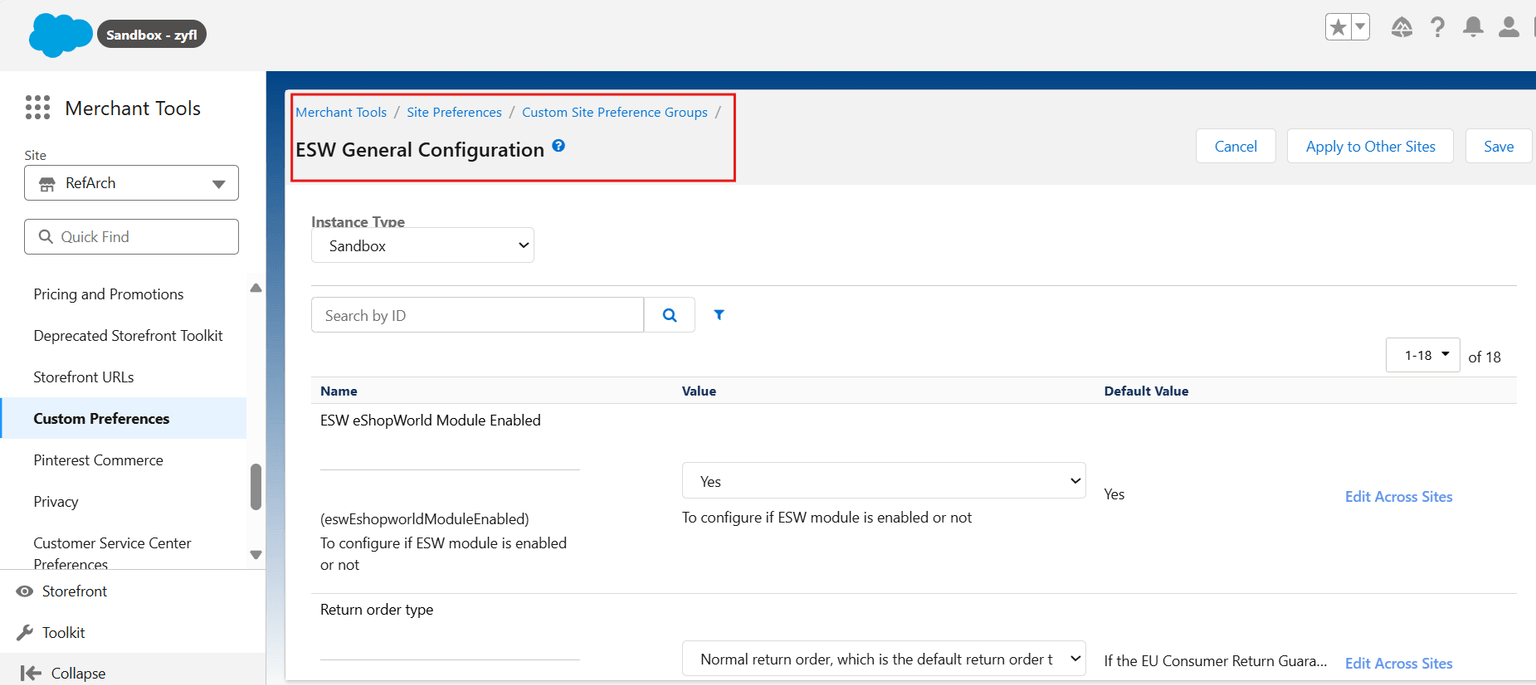
Task: Open Storefront URLs menu item
Action: tap(83, 377)
